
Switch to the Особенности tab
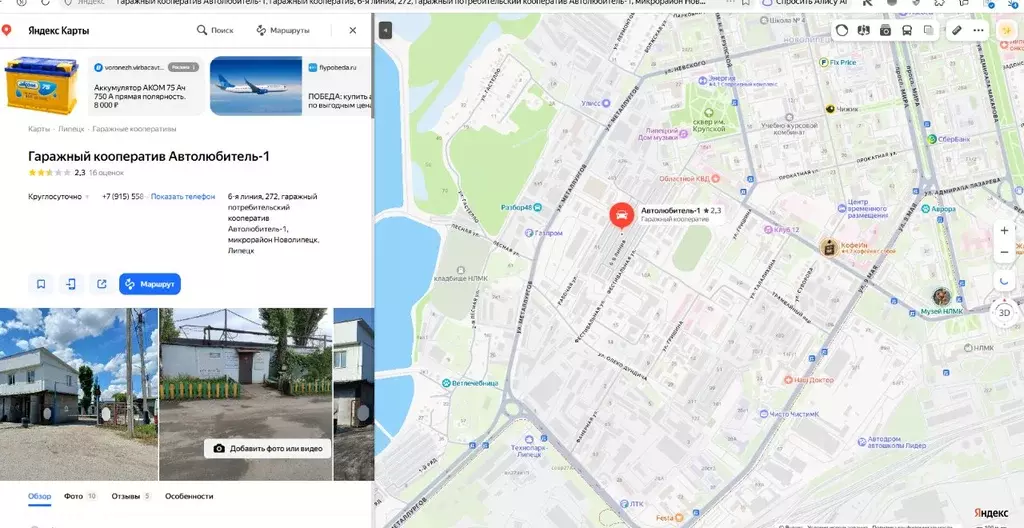pos(189,496)
